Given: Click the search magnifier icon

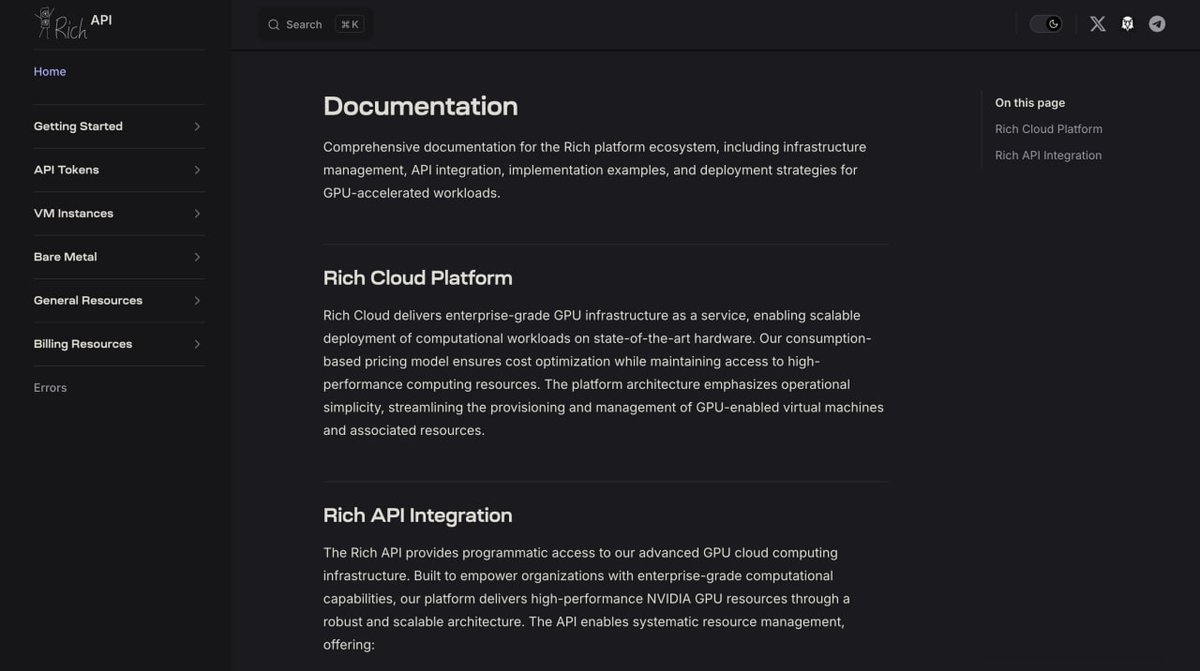Looking at the screenshot, I should click(x=273, y=24).
